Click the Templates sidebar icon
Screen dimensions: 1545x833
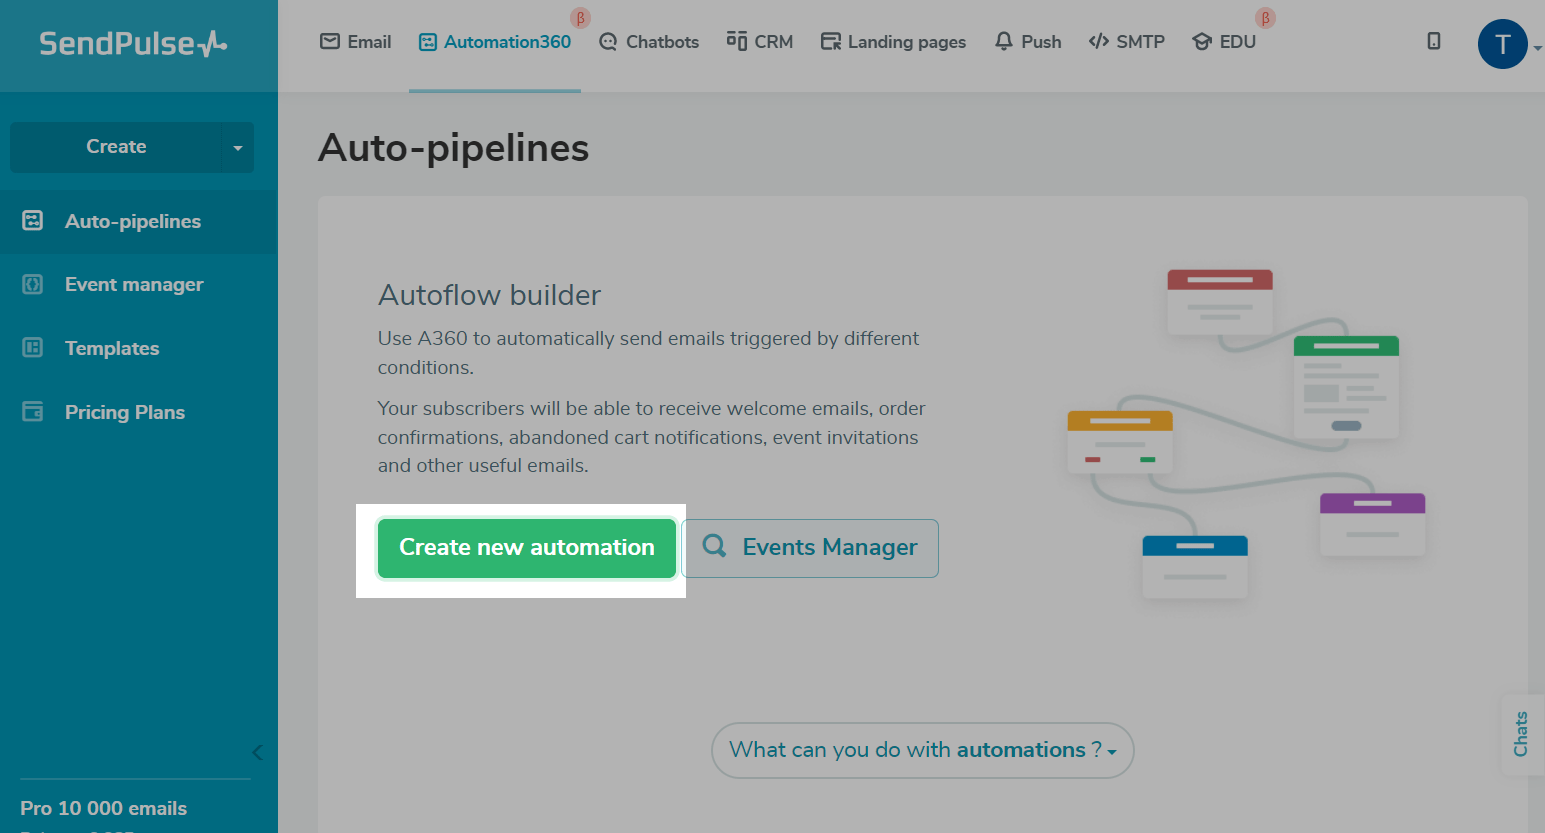(x=33, y=348)
